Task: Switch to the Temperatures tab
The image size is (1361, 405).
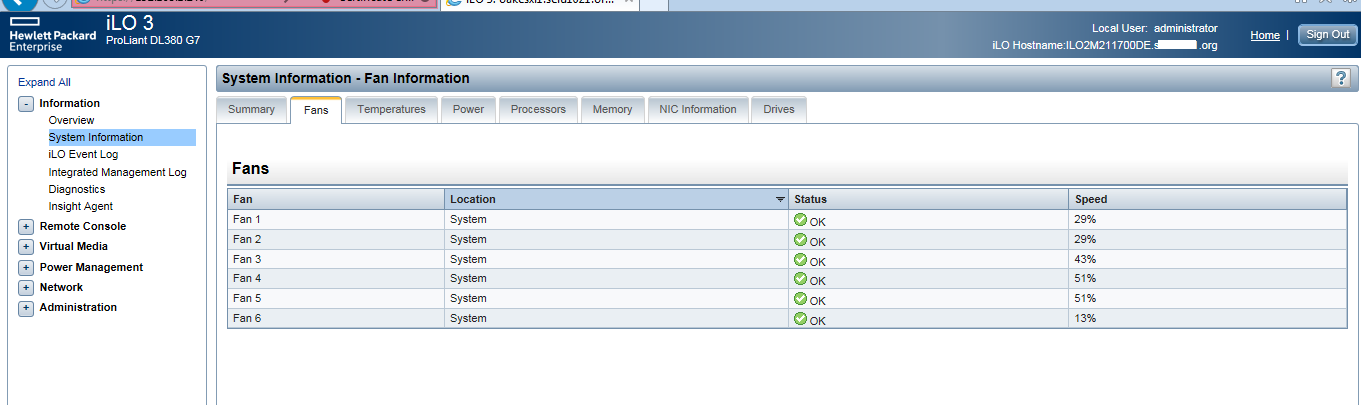Action: pos(391,109)
